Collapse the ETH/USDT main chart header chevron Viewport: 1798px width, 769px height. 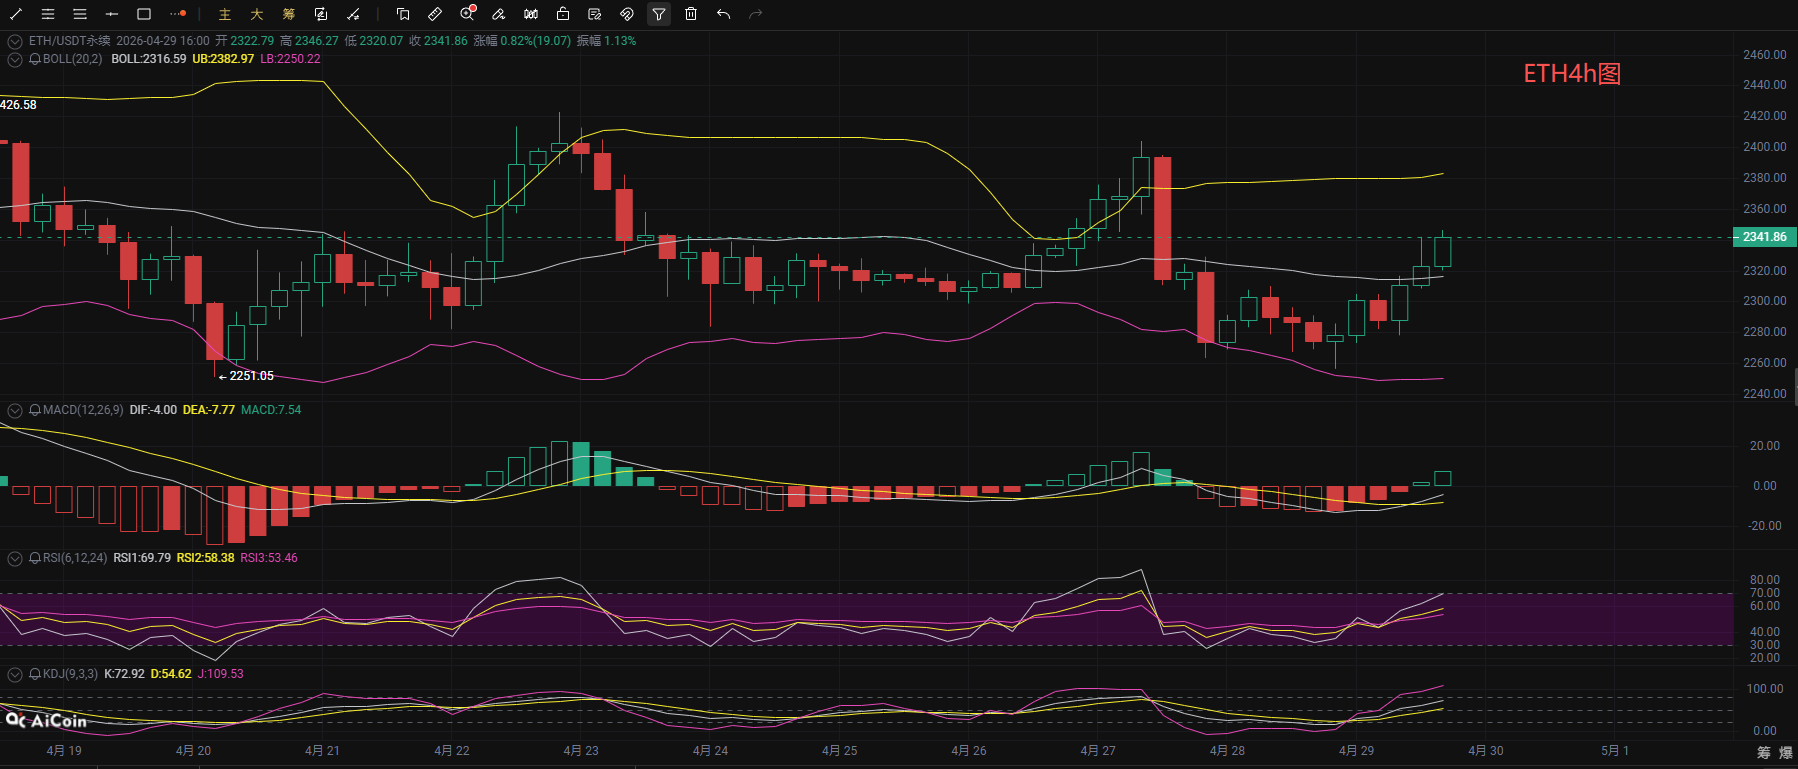point(15,41)
